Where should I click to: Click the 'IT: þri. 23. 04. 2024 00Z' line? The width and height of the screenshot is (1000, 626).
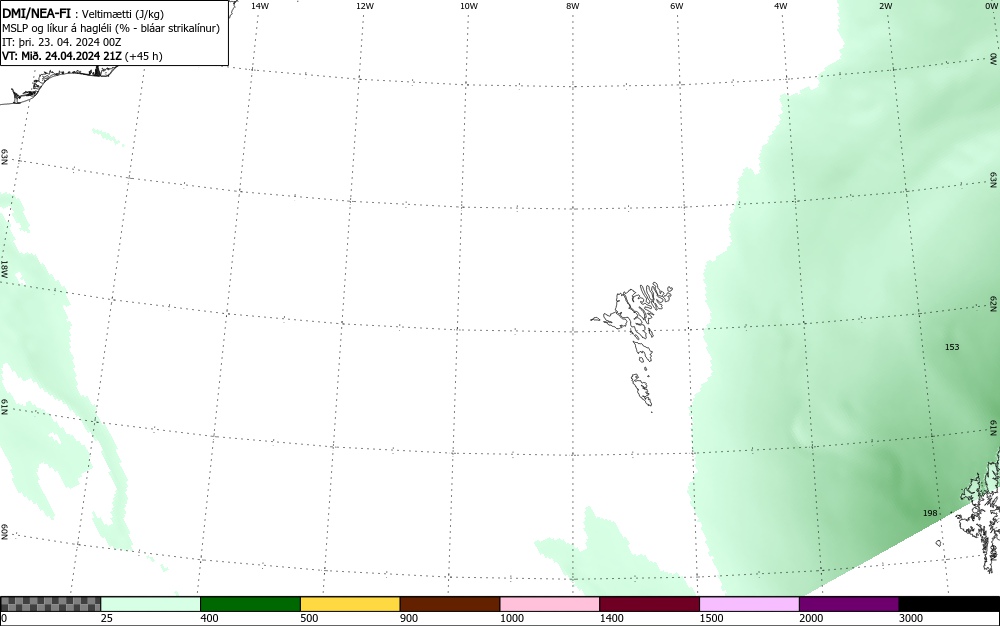(61, 42)
